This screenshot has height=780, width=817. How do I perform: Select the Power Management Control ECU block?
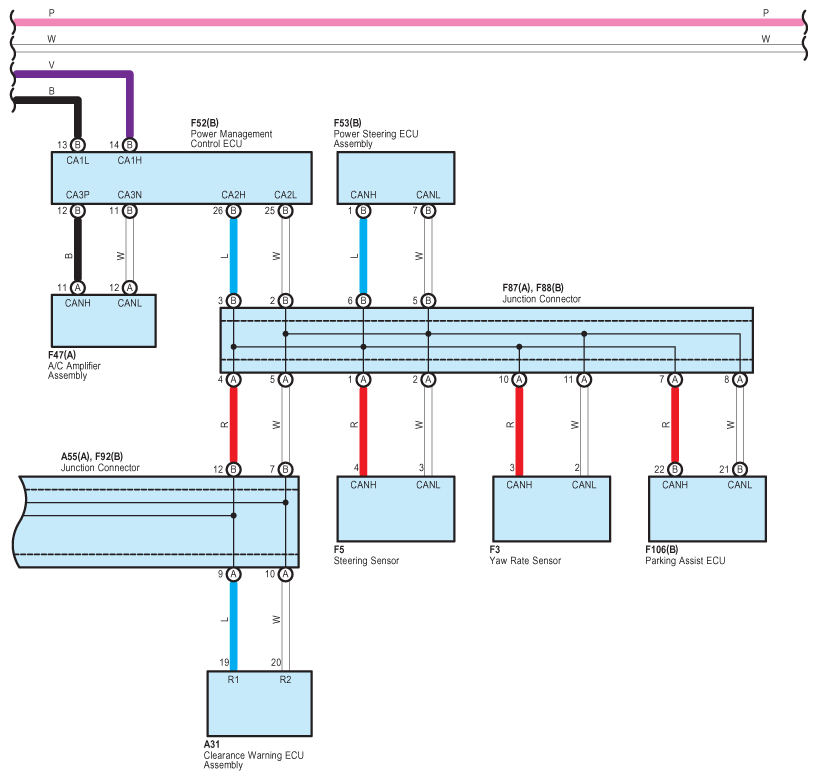(180, 178)
